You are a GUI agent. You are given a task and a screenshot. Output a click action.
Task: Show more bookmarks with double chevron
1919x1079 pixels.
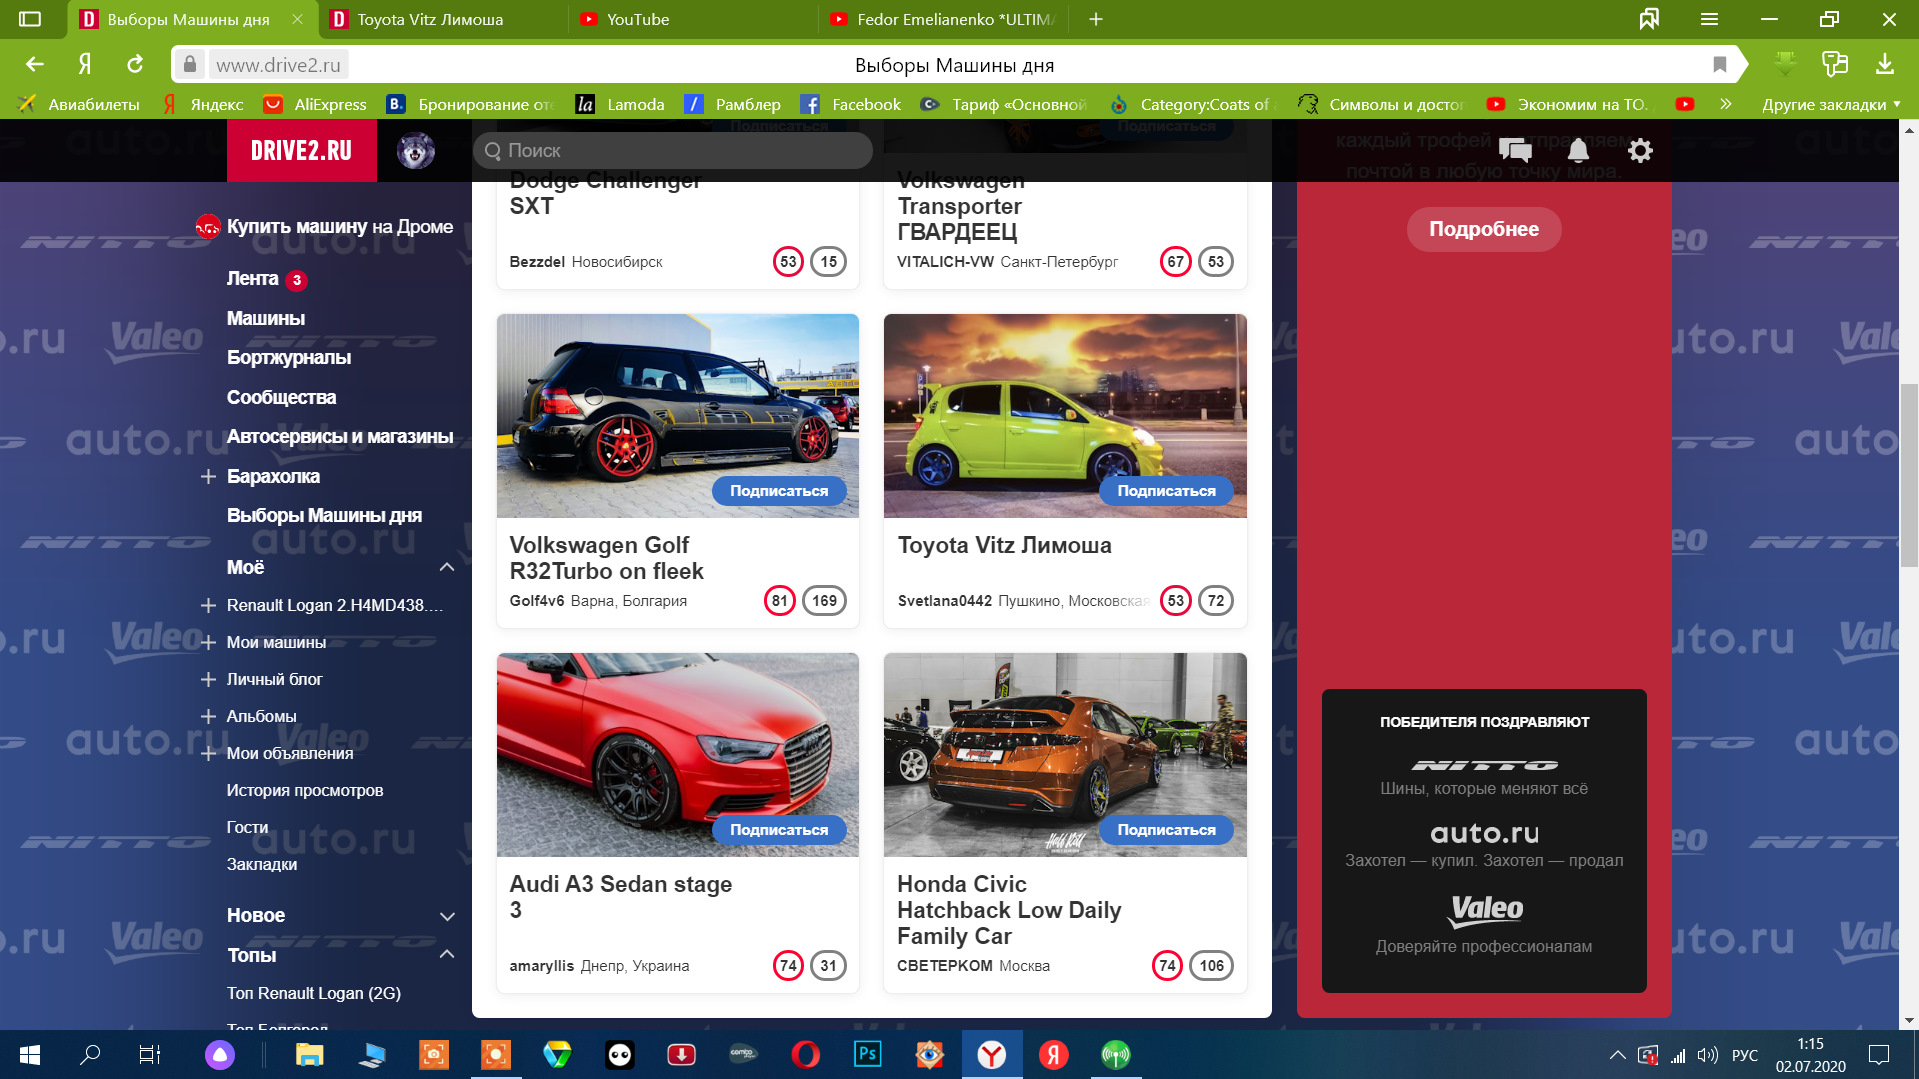tap(1725, 104)
